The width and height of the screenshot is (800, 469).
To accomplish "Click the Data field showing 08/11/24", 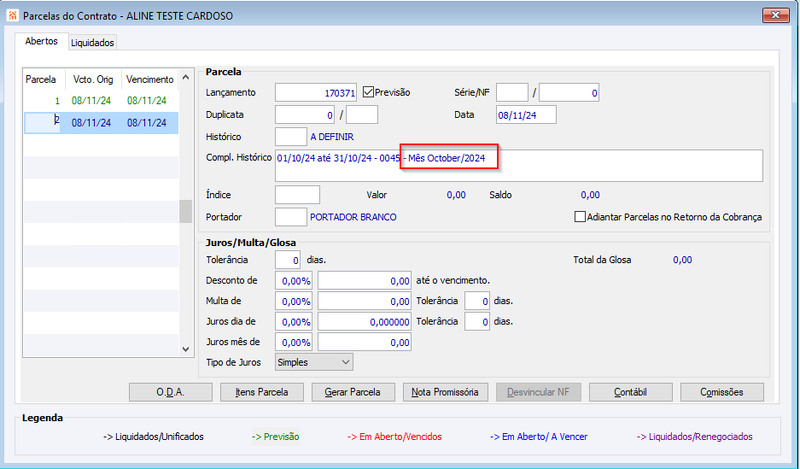I will click(x=526, y=115).
